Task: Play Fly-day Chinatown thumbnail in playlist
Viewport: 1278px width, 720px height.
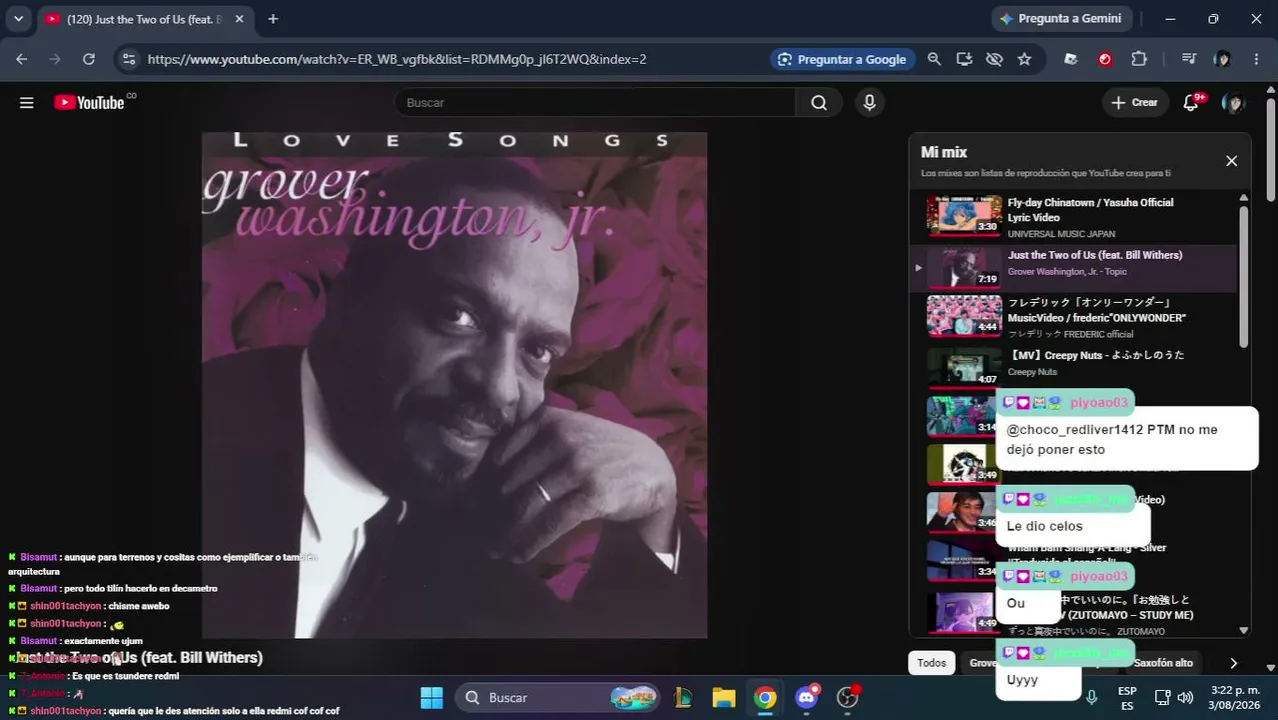Action: [x=964, y=215]
